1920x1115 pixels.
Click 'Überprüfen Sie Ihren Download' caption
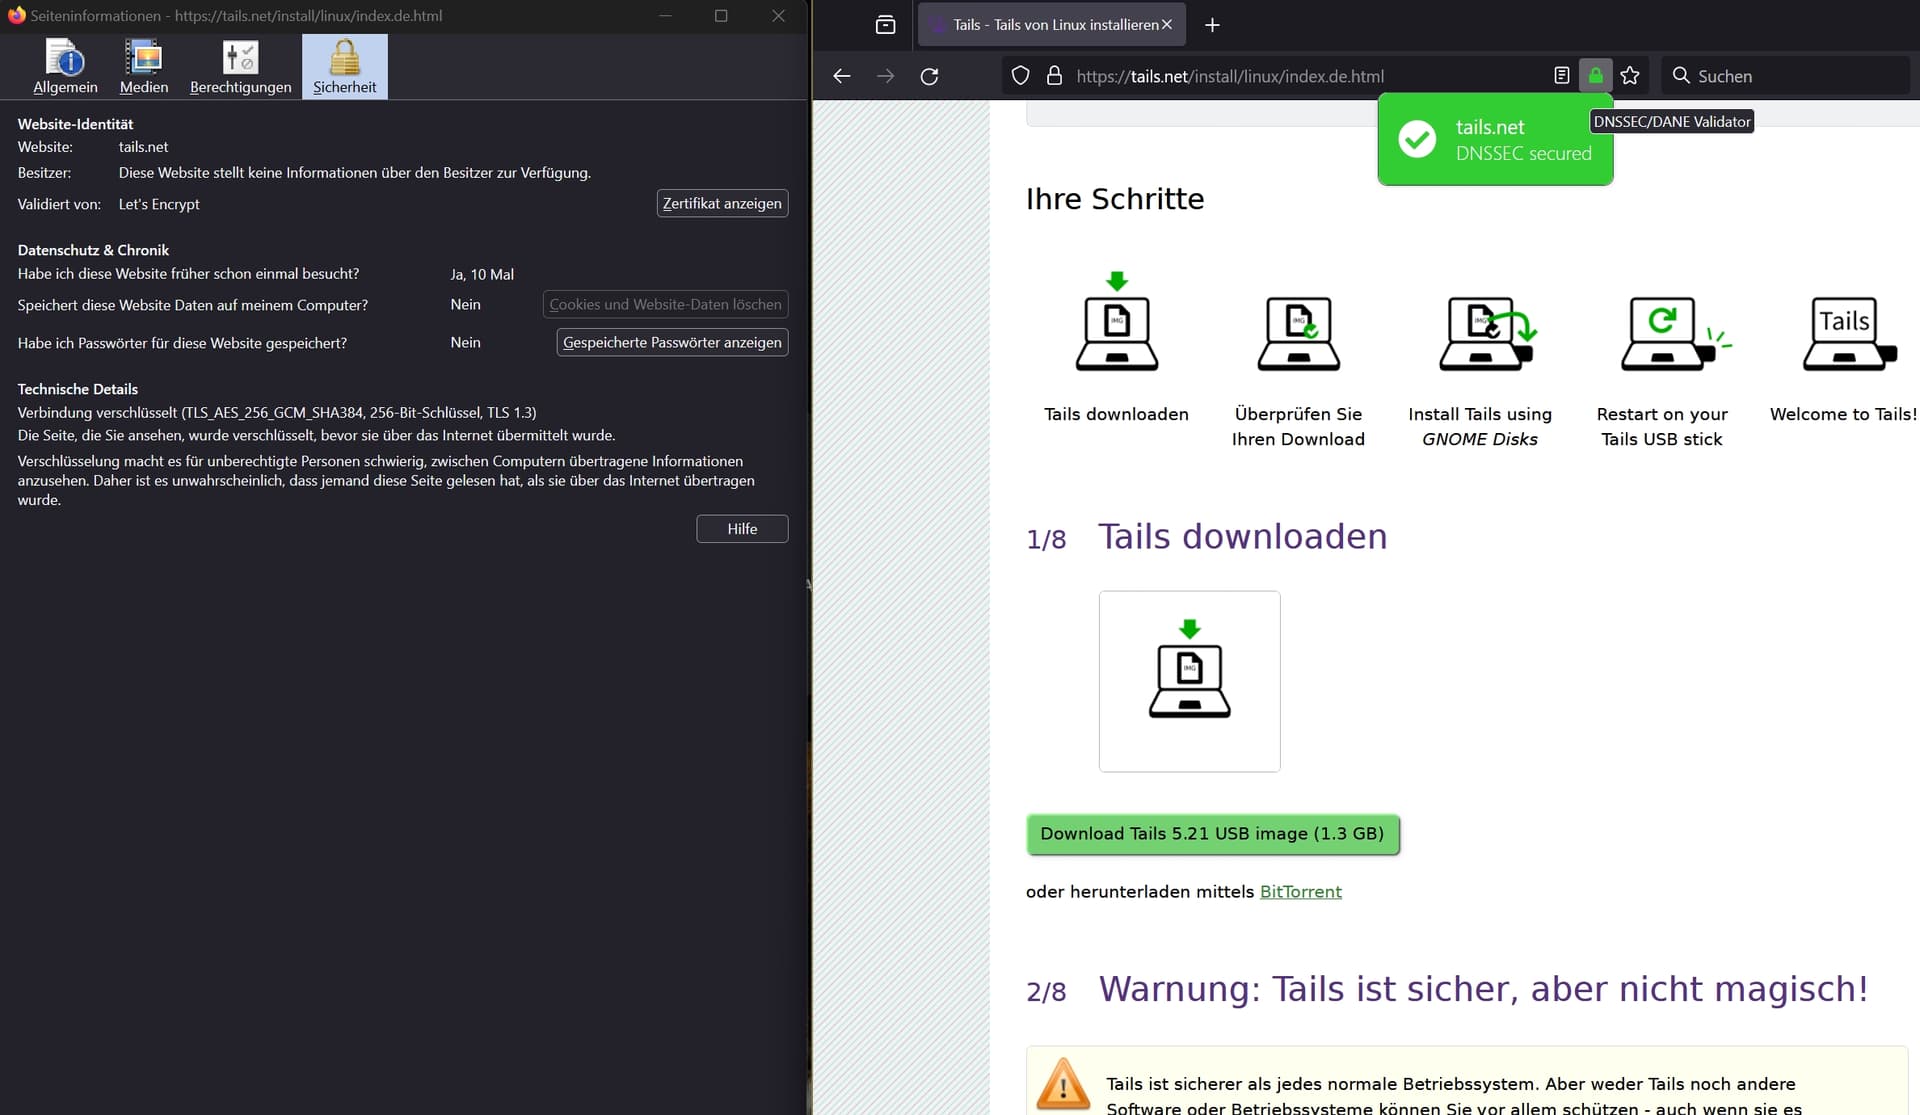tap(1298, 427)
